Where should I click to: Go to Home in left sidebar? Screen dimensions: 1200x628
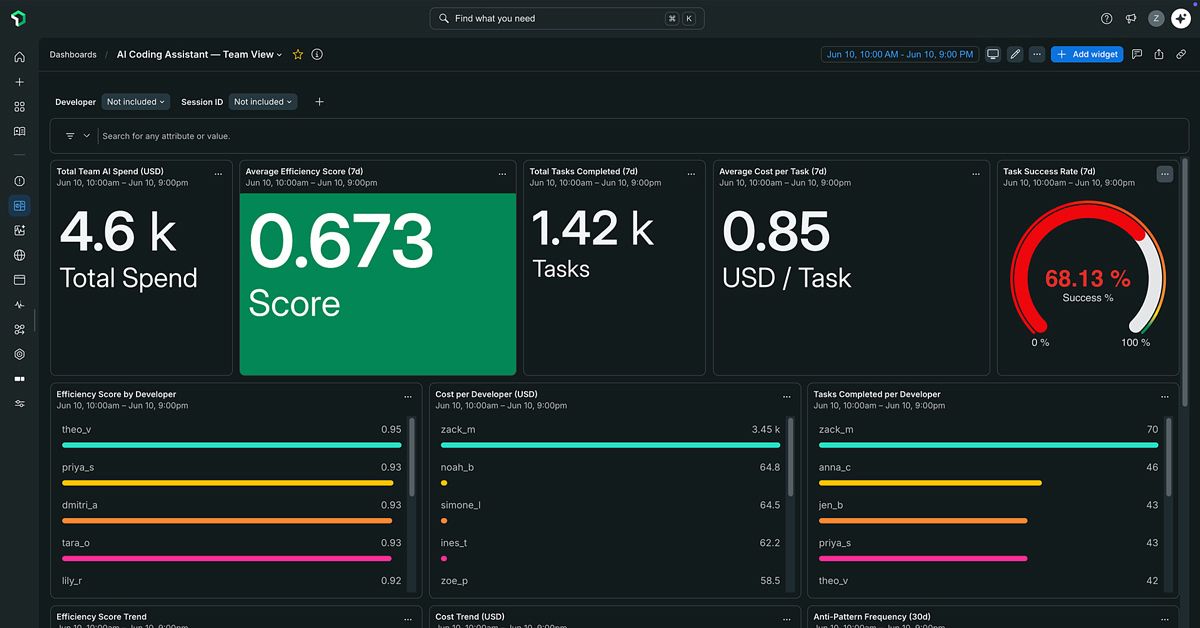pyautogui.click(x=19, y=58)
